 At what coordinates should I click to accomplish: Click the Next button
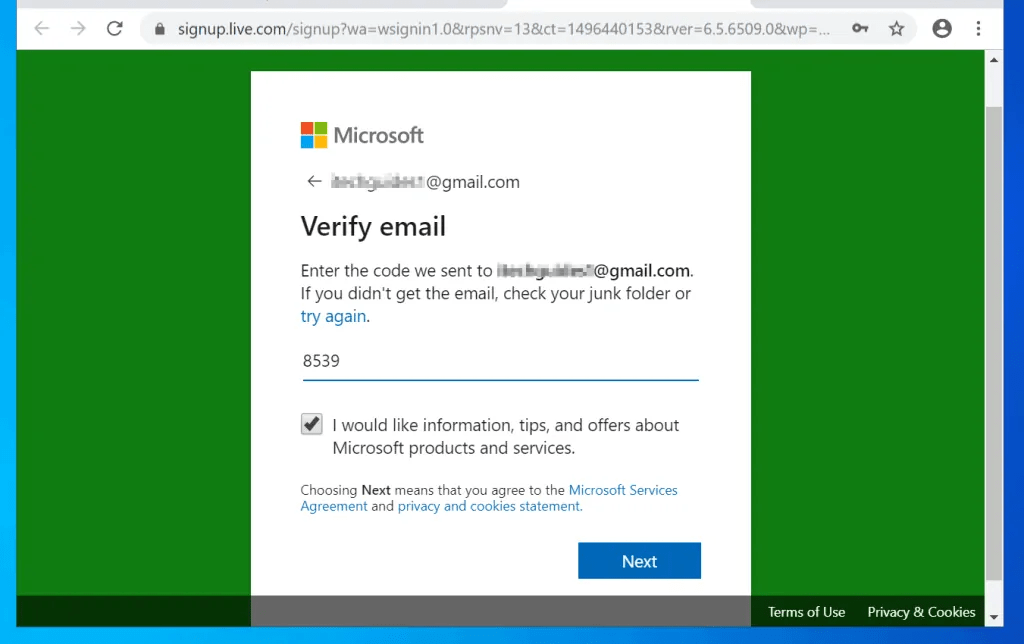[x=639, y=561]
